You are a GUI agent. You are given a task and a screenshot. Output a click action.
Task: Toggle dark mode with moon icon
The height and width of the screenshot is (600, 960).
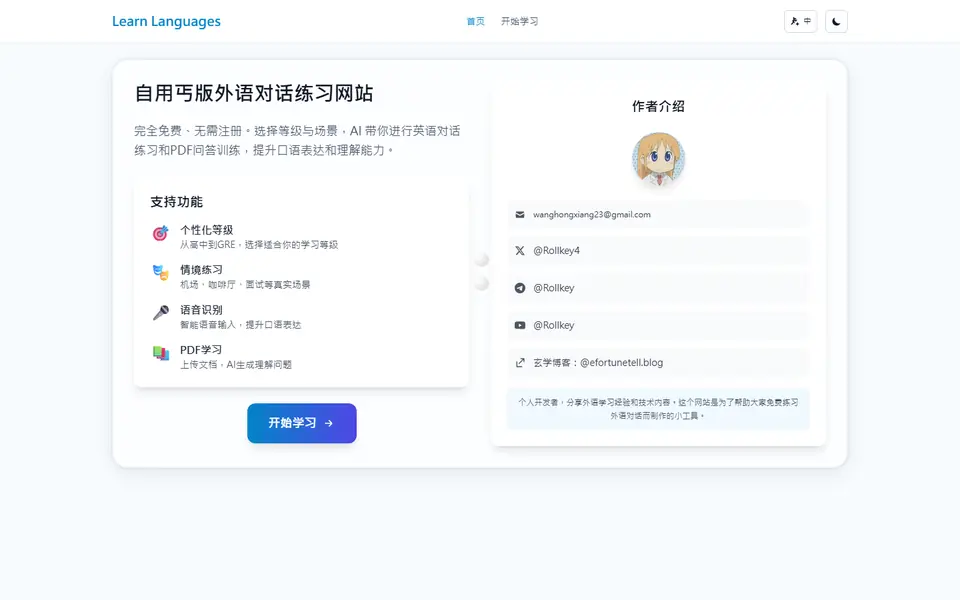[x=836, y=21]
